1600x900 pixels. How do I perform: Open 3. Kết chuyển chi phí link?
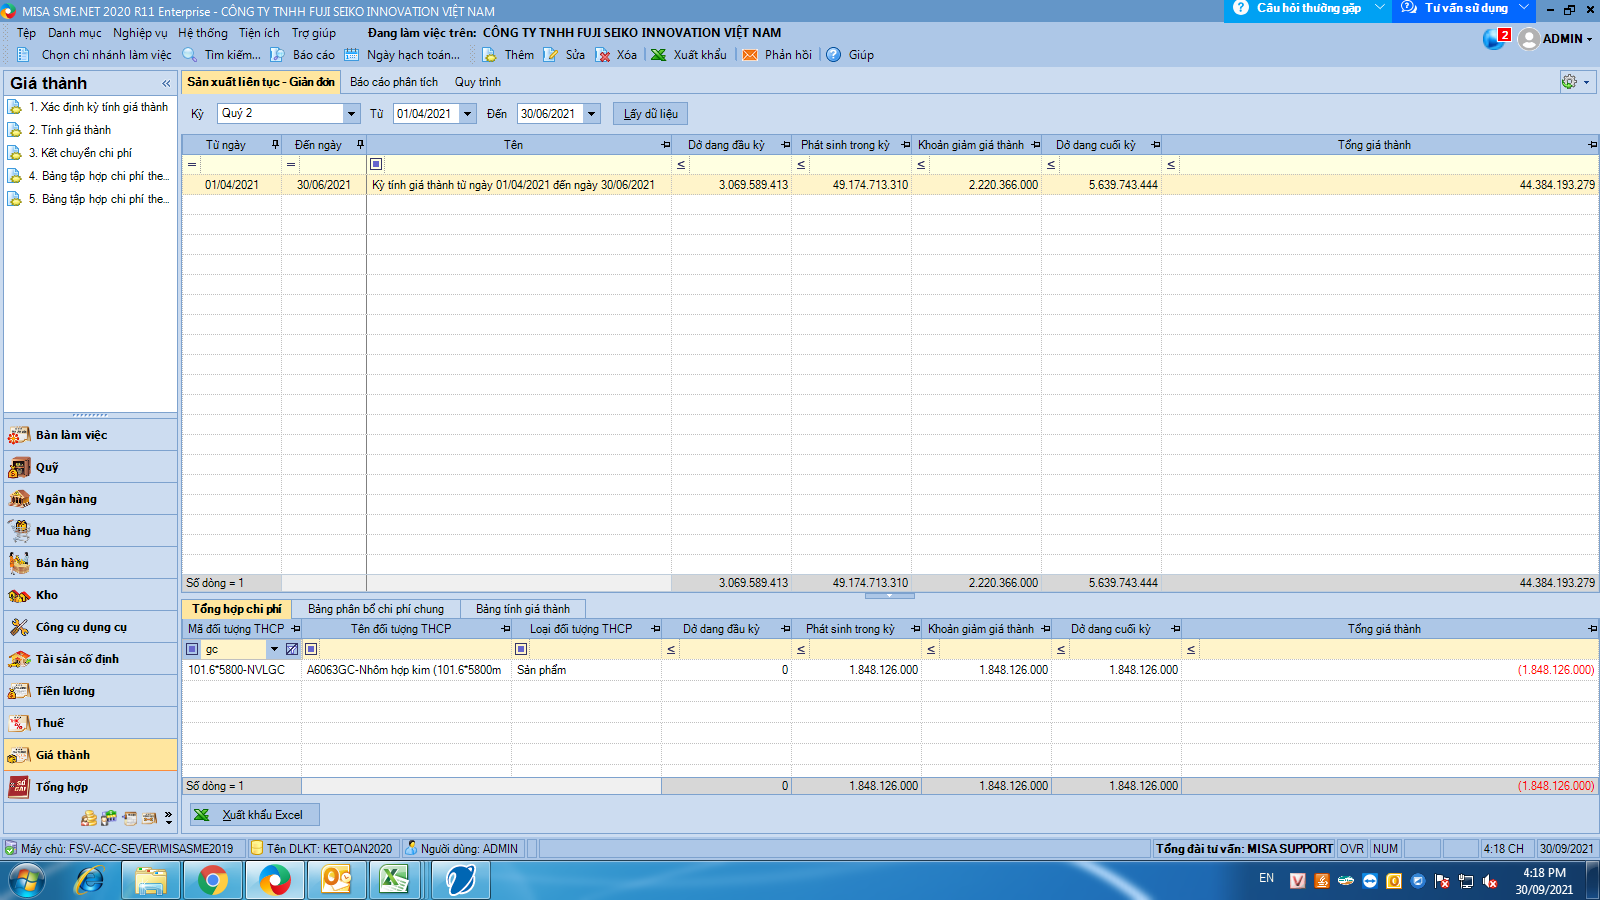coord(80,153)
